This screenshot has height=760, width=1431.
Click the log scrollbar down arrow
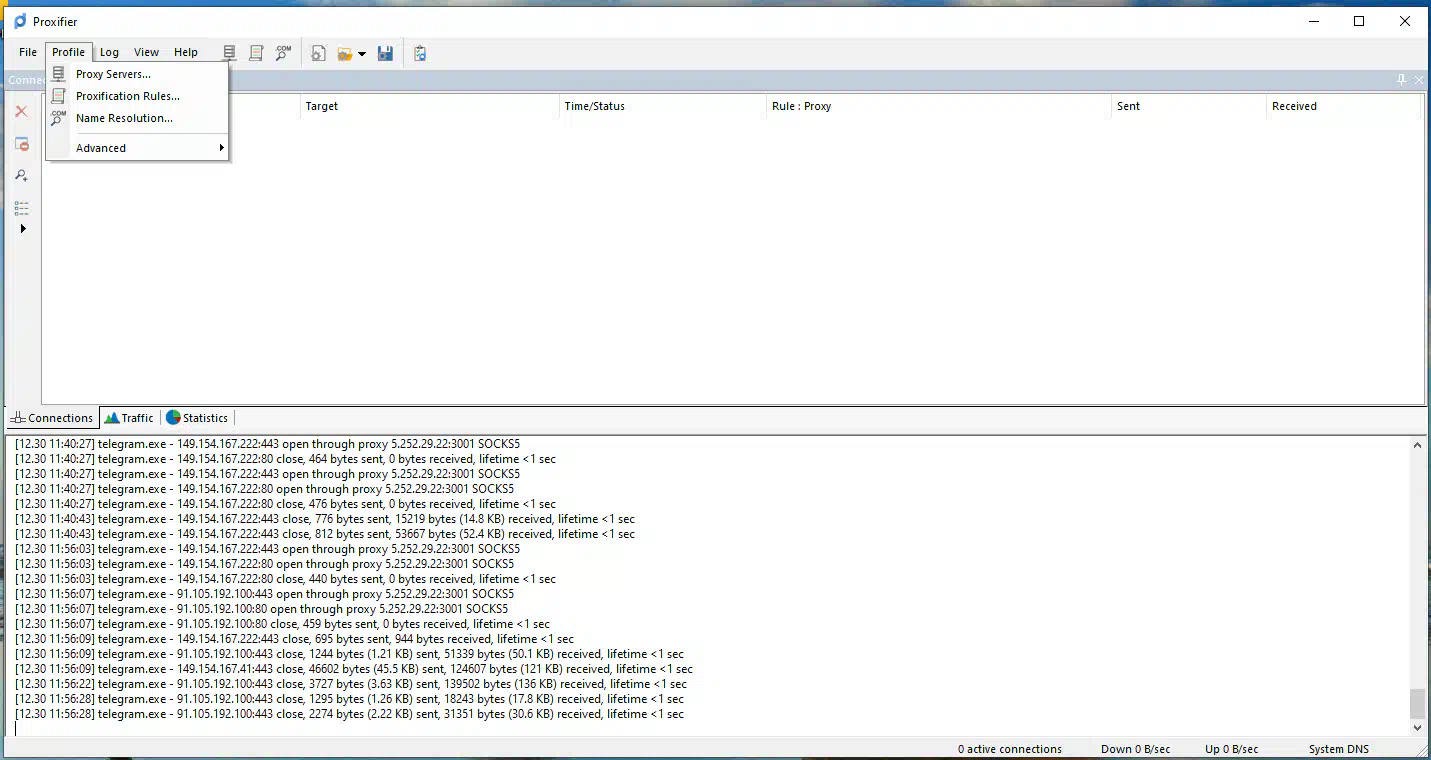coord(1417,728)
